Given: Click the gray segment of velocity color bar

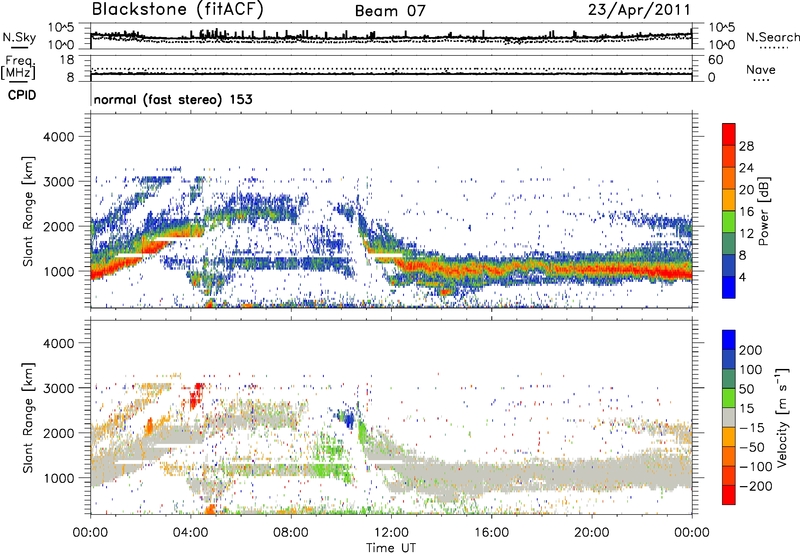Looking at the screenshot, I should (x=729, y=417).
